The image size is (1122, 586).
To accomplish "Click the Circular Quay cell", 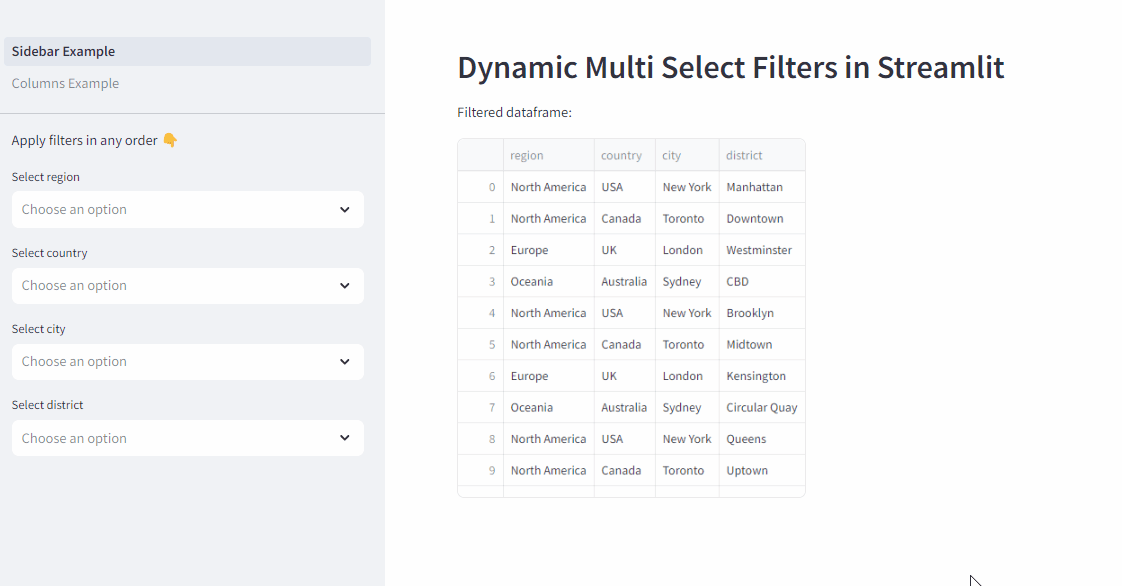I will [762, 407].
